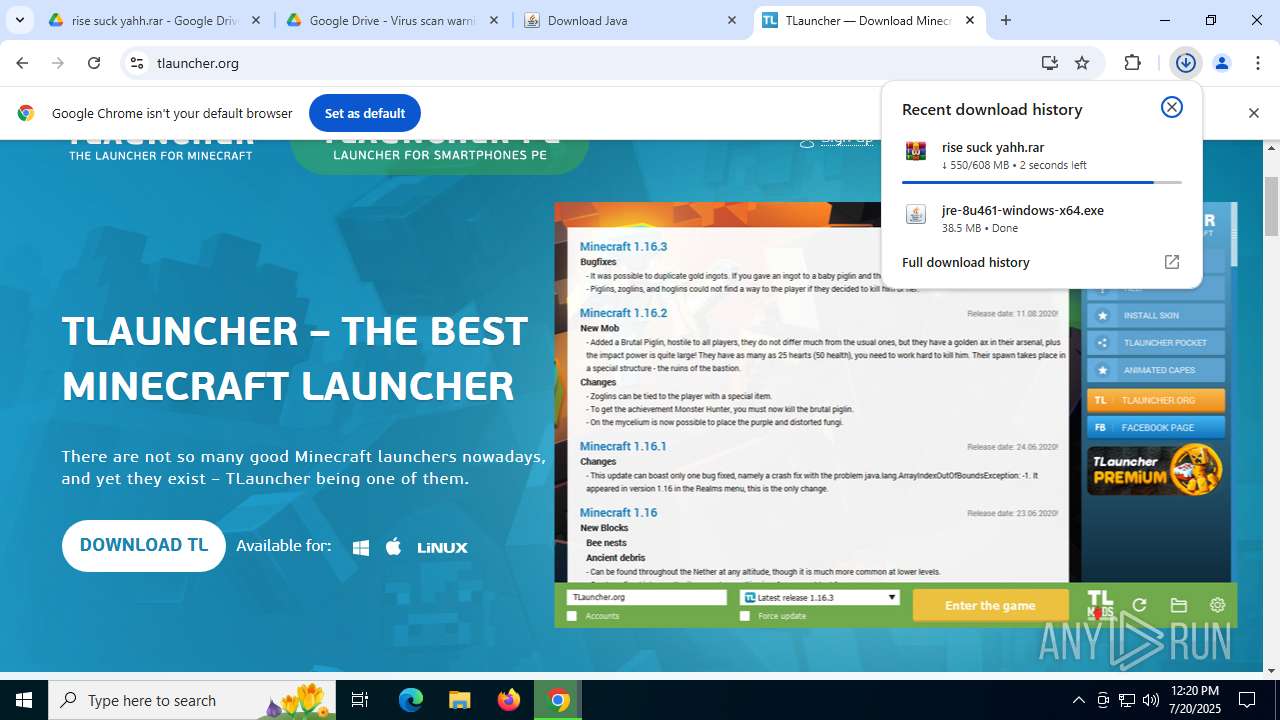Image resolution: width=1280 pixels, height=720 pixels.
Task: Click the INSTALL SKIN button
Action: [1156, 315]
